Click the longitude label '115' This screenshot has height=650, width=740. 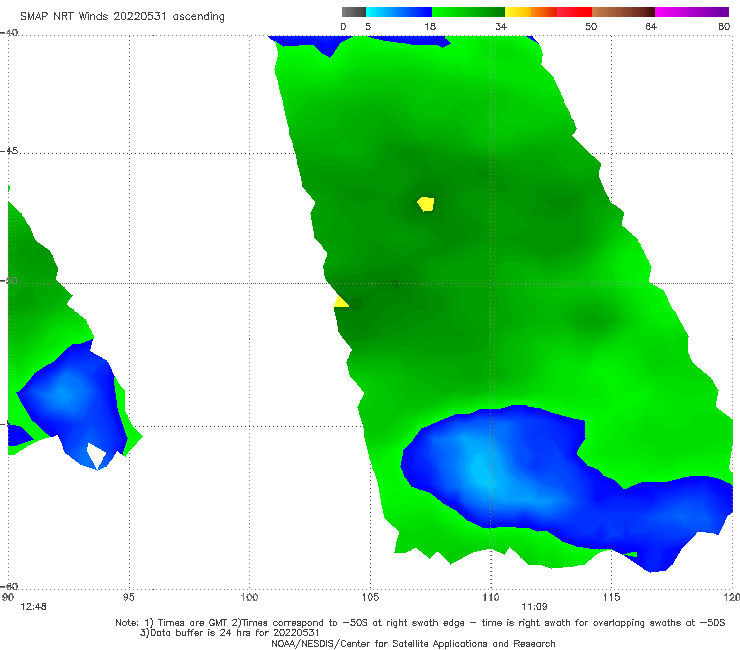point(612,598)
